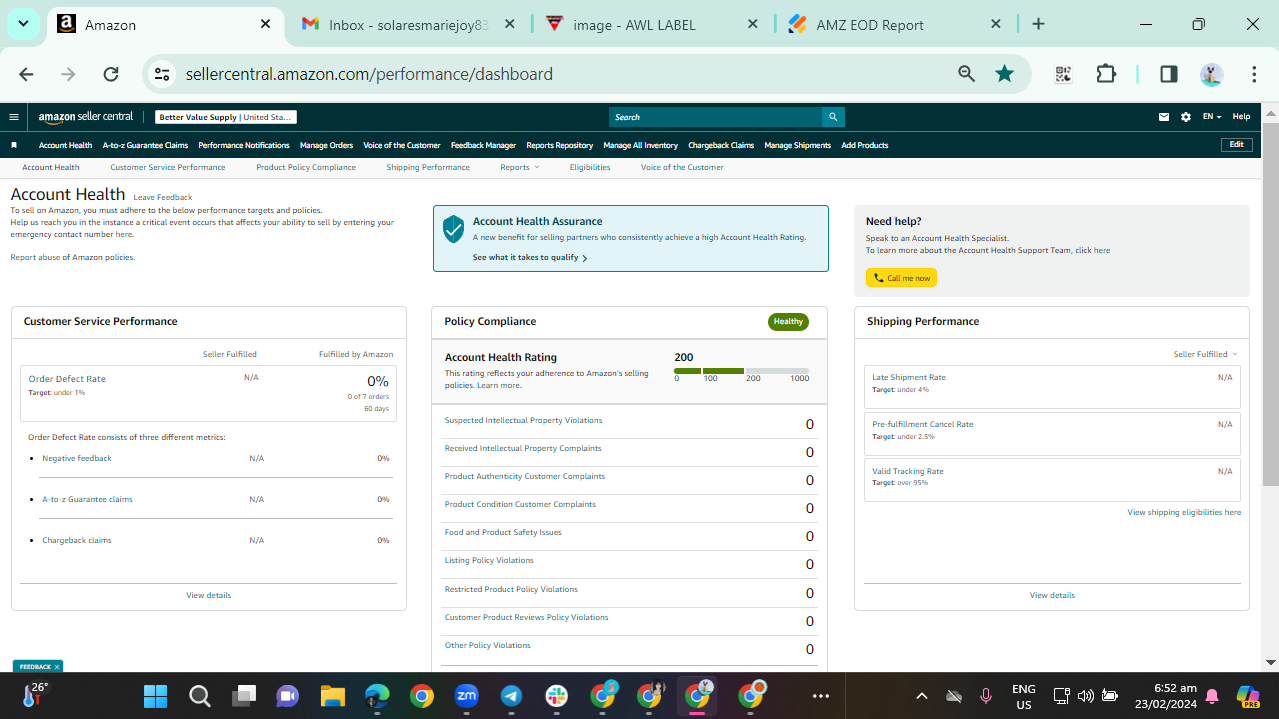1279x719 pixels.
Task: Click the Account Health Rating progress bar
Action: click(x=741, y=371)
